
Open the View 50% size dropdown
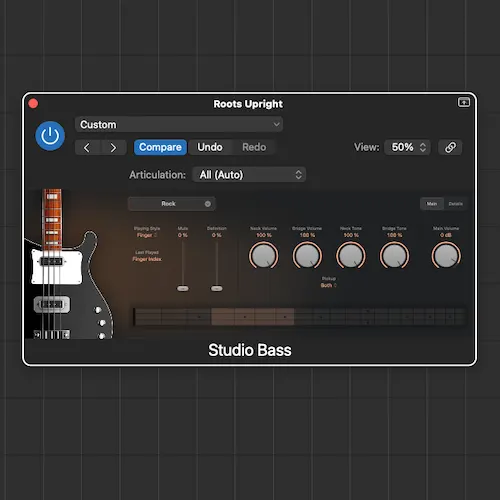tap(407, 147)
